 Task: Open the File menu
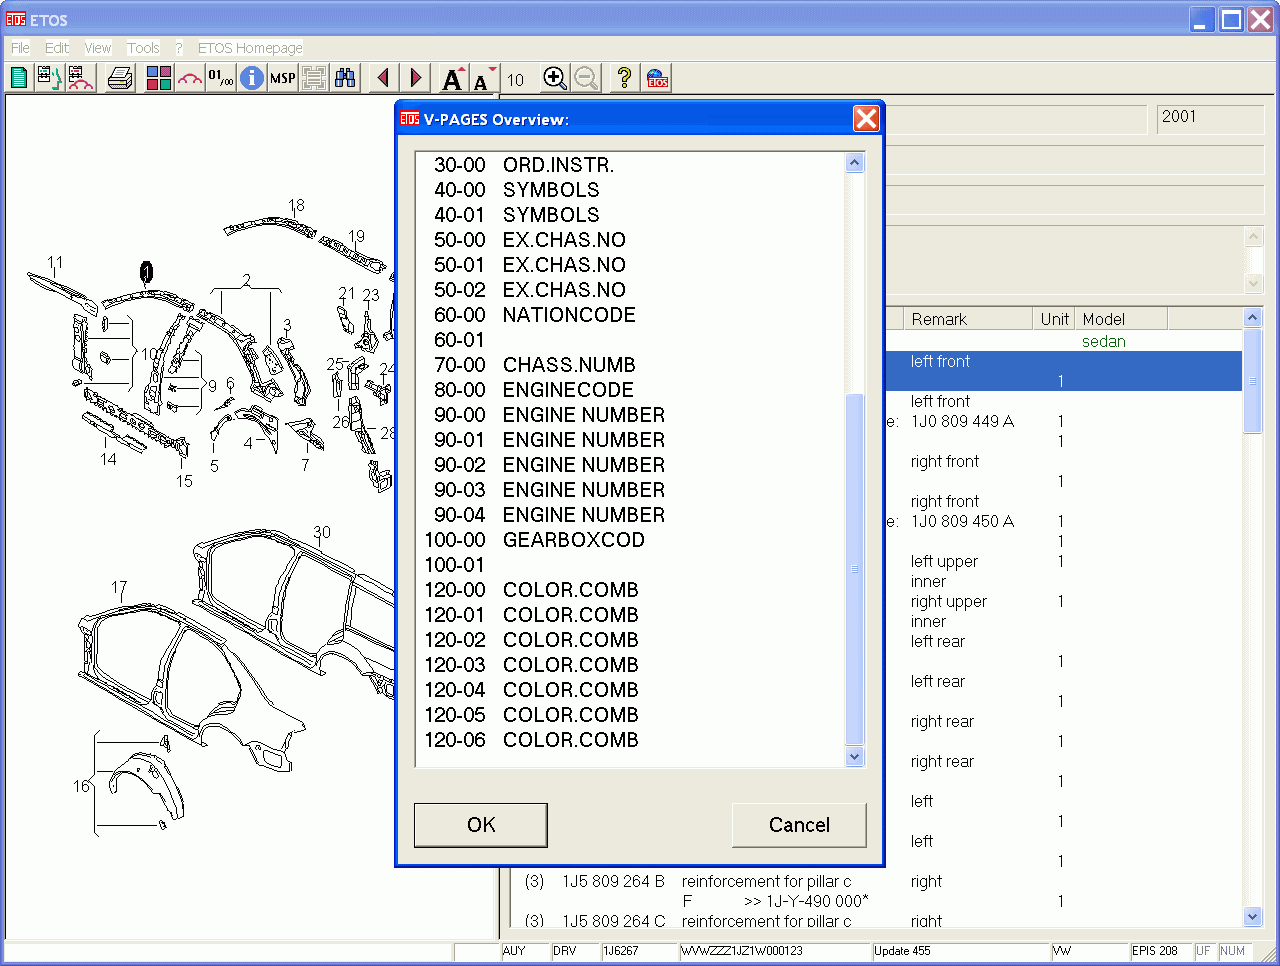(x=20, y=48)
